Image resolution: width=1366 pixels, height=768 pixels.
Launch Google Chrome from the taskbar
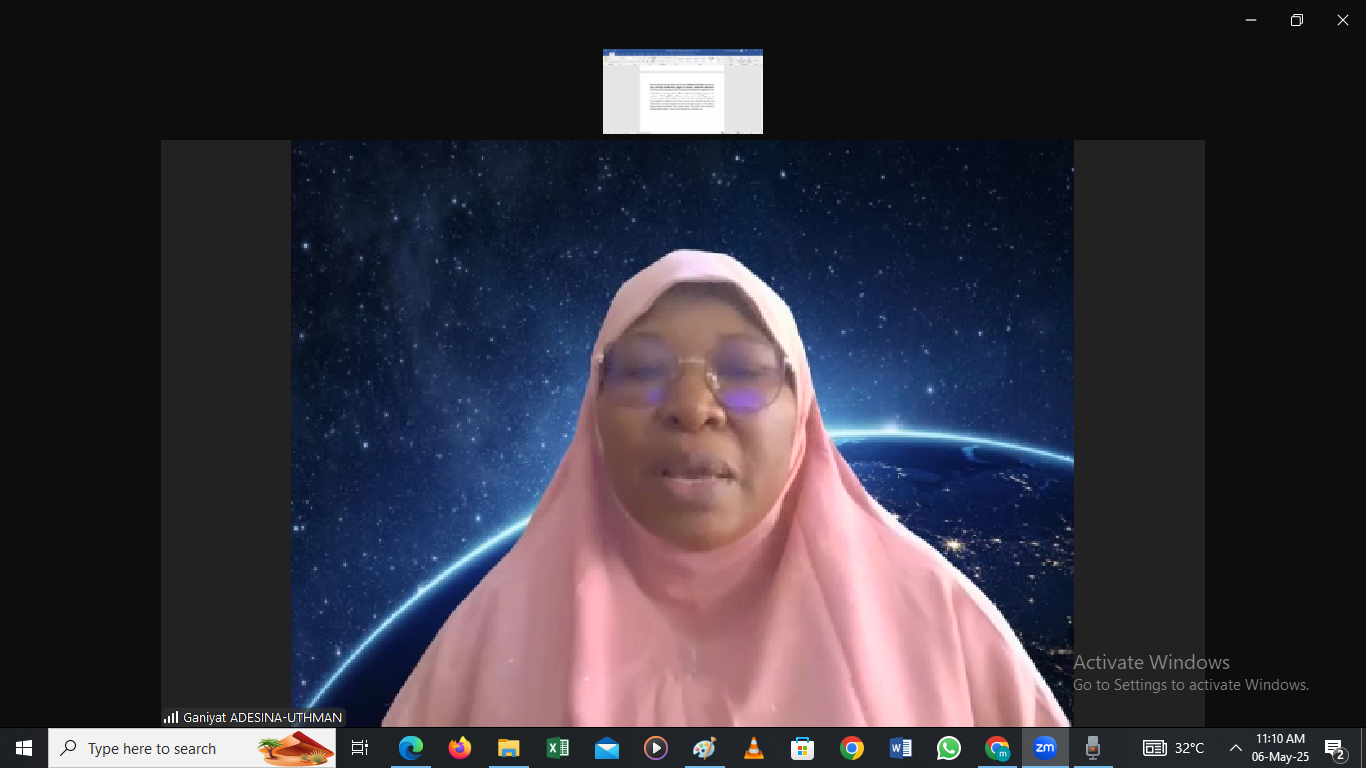point(851,748)
